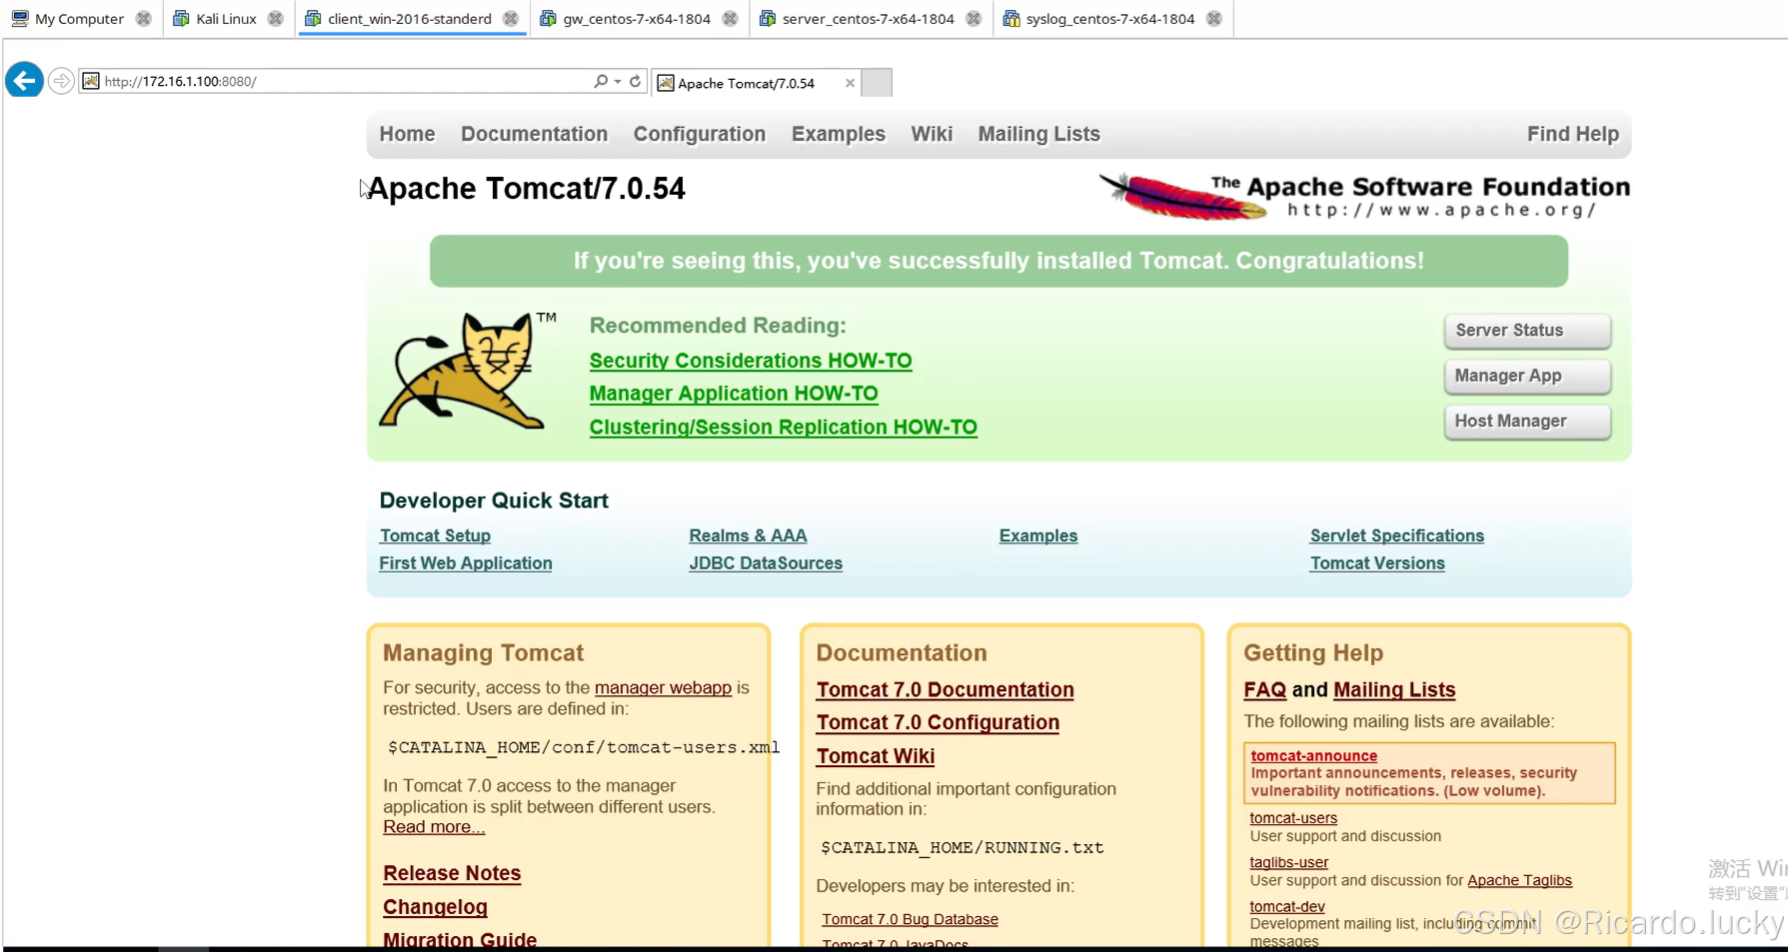The image size is (1788, 952).
Task: Open Manager Application HOW-TO link
Action: tap(733, 393)
